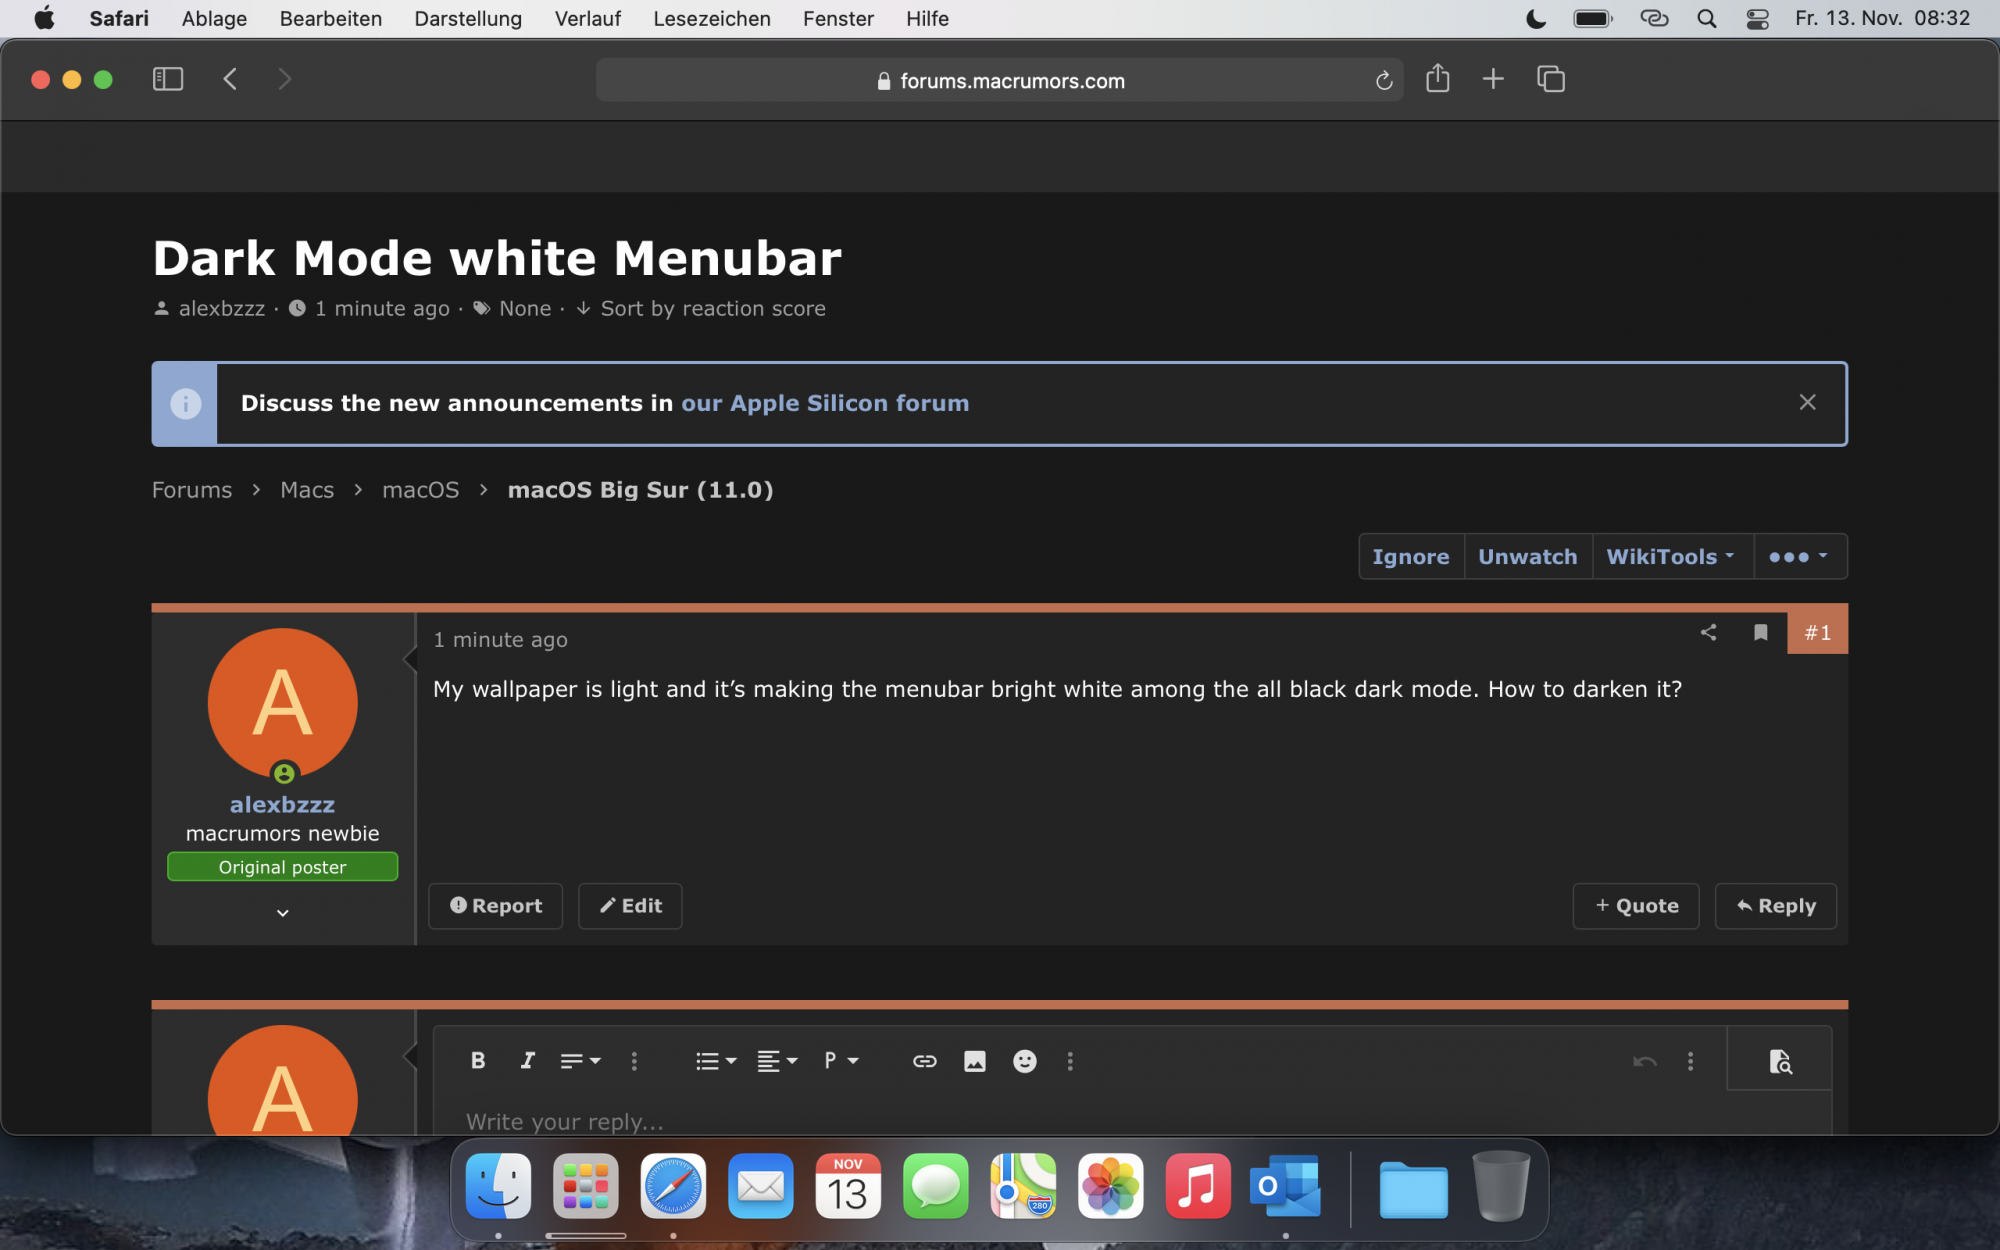Toggle italic formatting in reply editor
Viewport: 2000px width, 1250px height.
point(527,1061)
